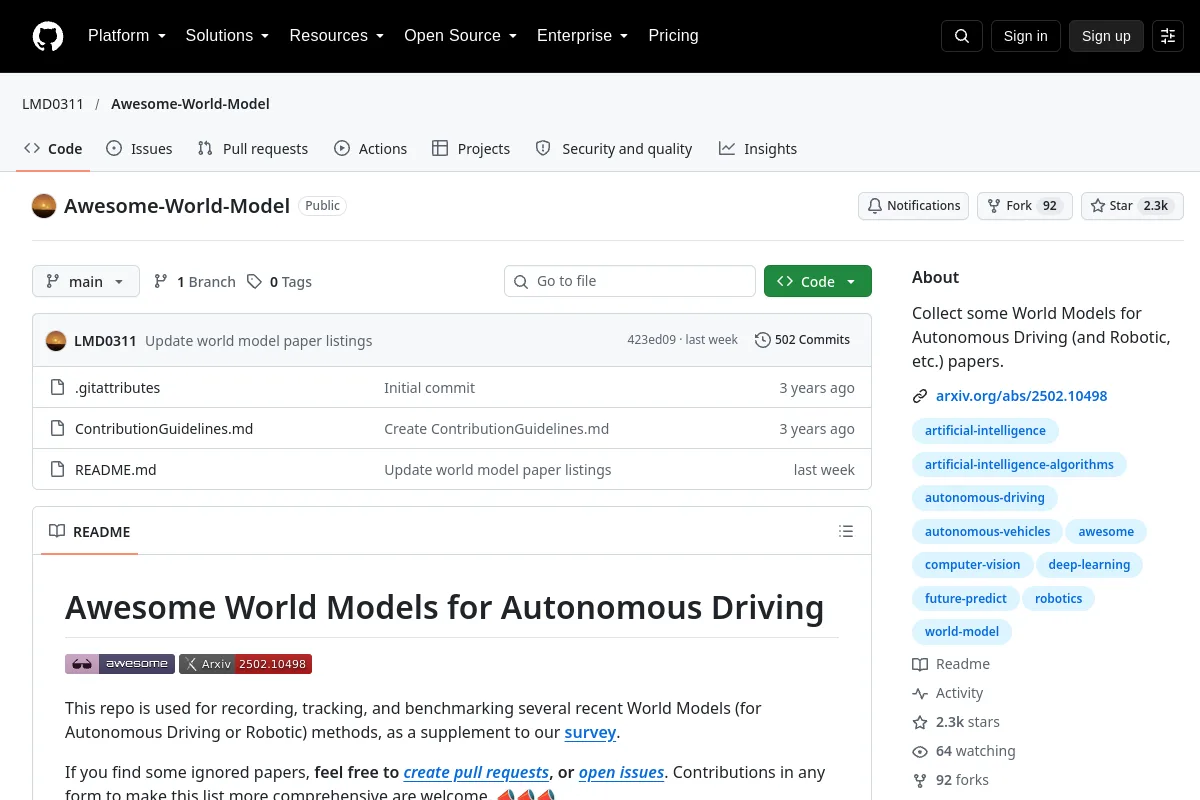Click the LMD0311 avatar in latest commit row

click(x=56, y=340)
